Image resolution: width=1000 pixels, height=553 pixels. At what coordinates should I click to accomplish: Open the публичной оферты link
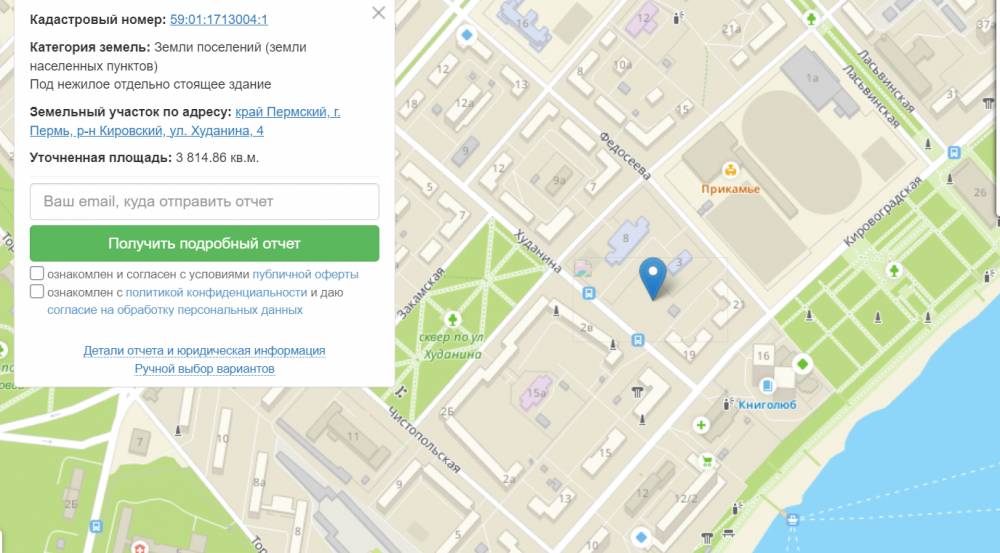(305, 274)
